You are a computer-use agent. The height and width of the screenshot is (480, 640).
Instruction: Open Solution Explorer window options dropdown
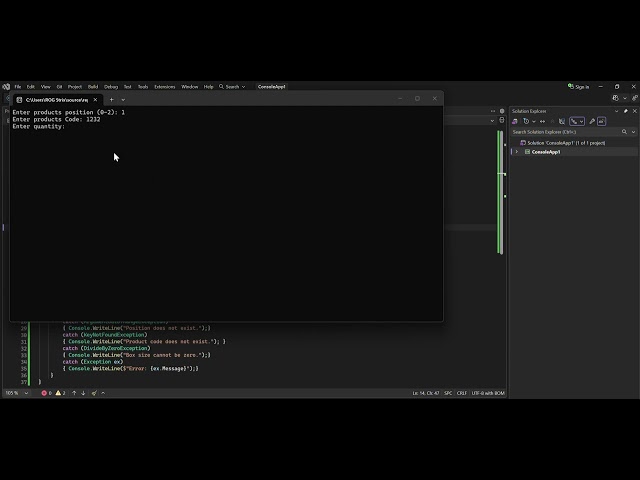616,111
